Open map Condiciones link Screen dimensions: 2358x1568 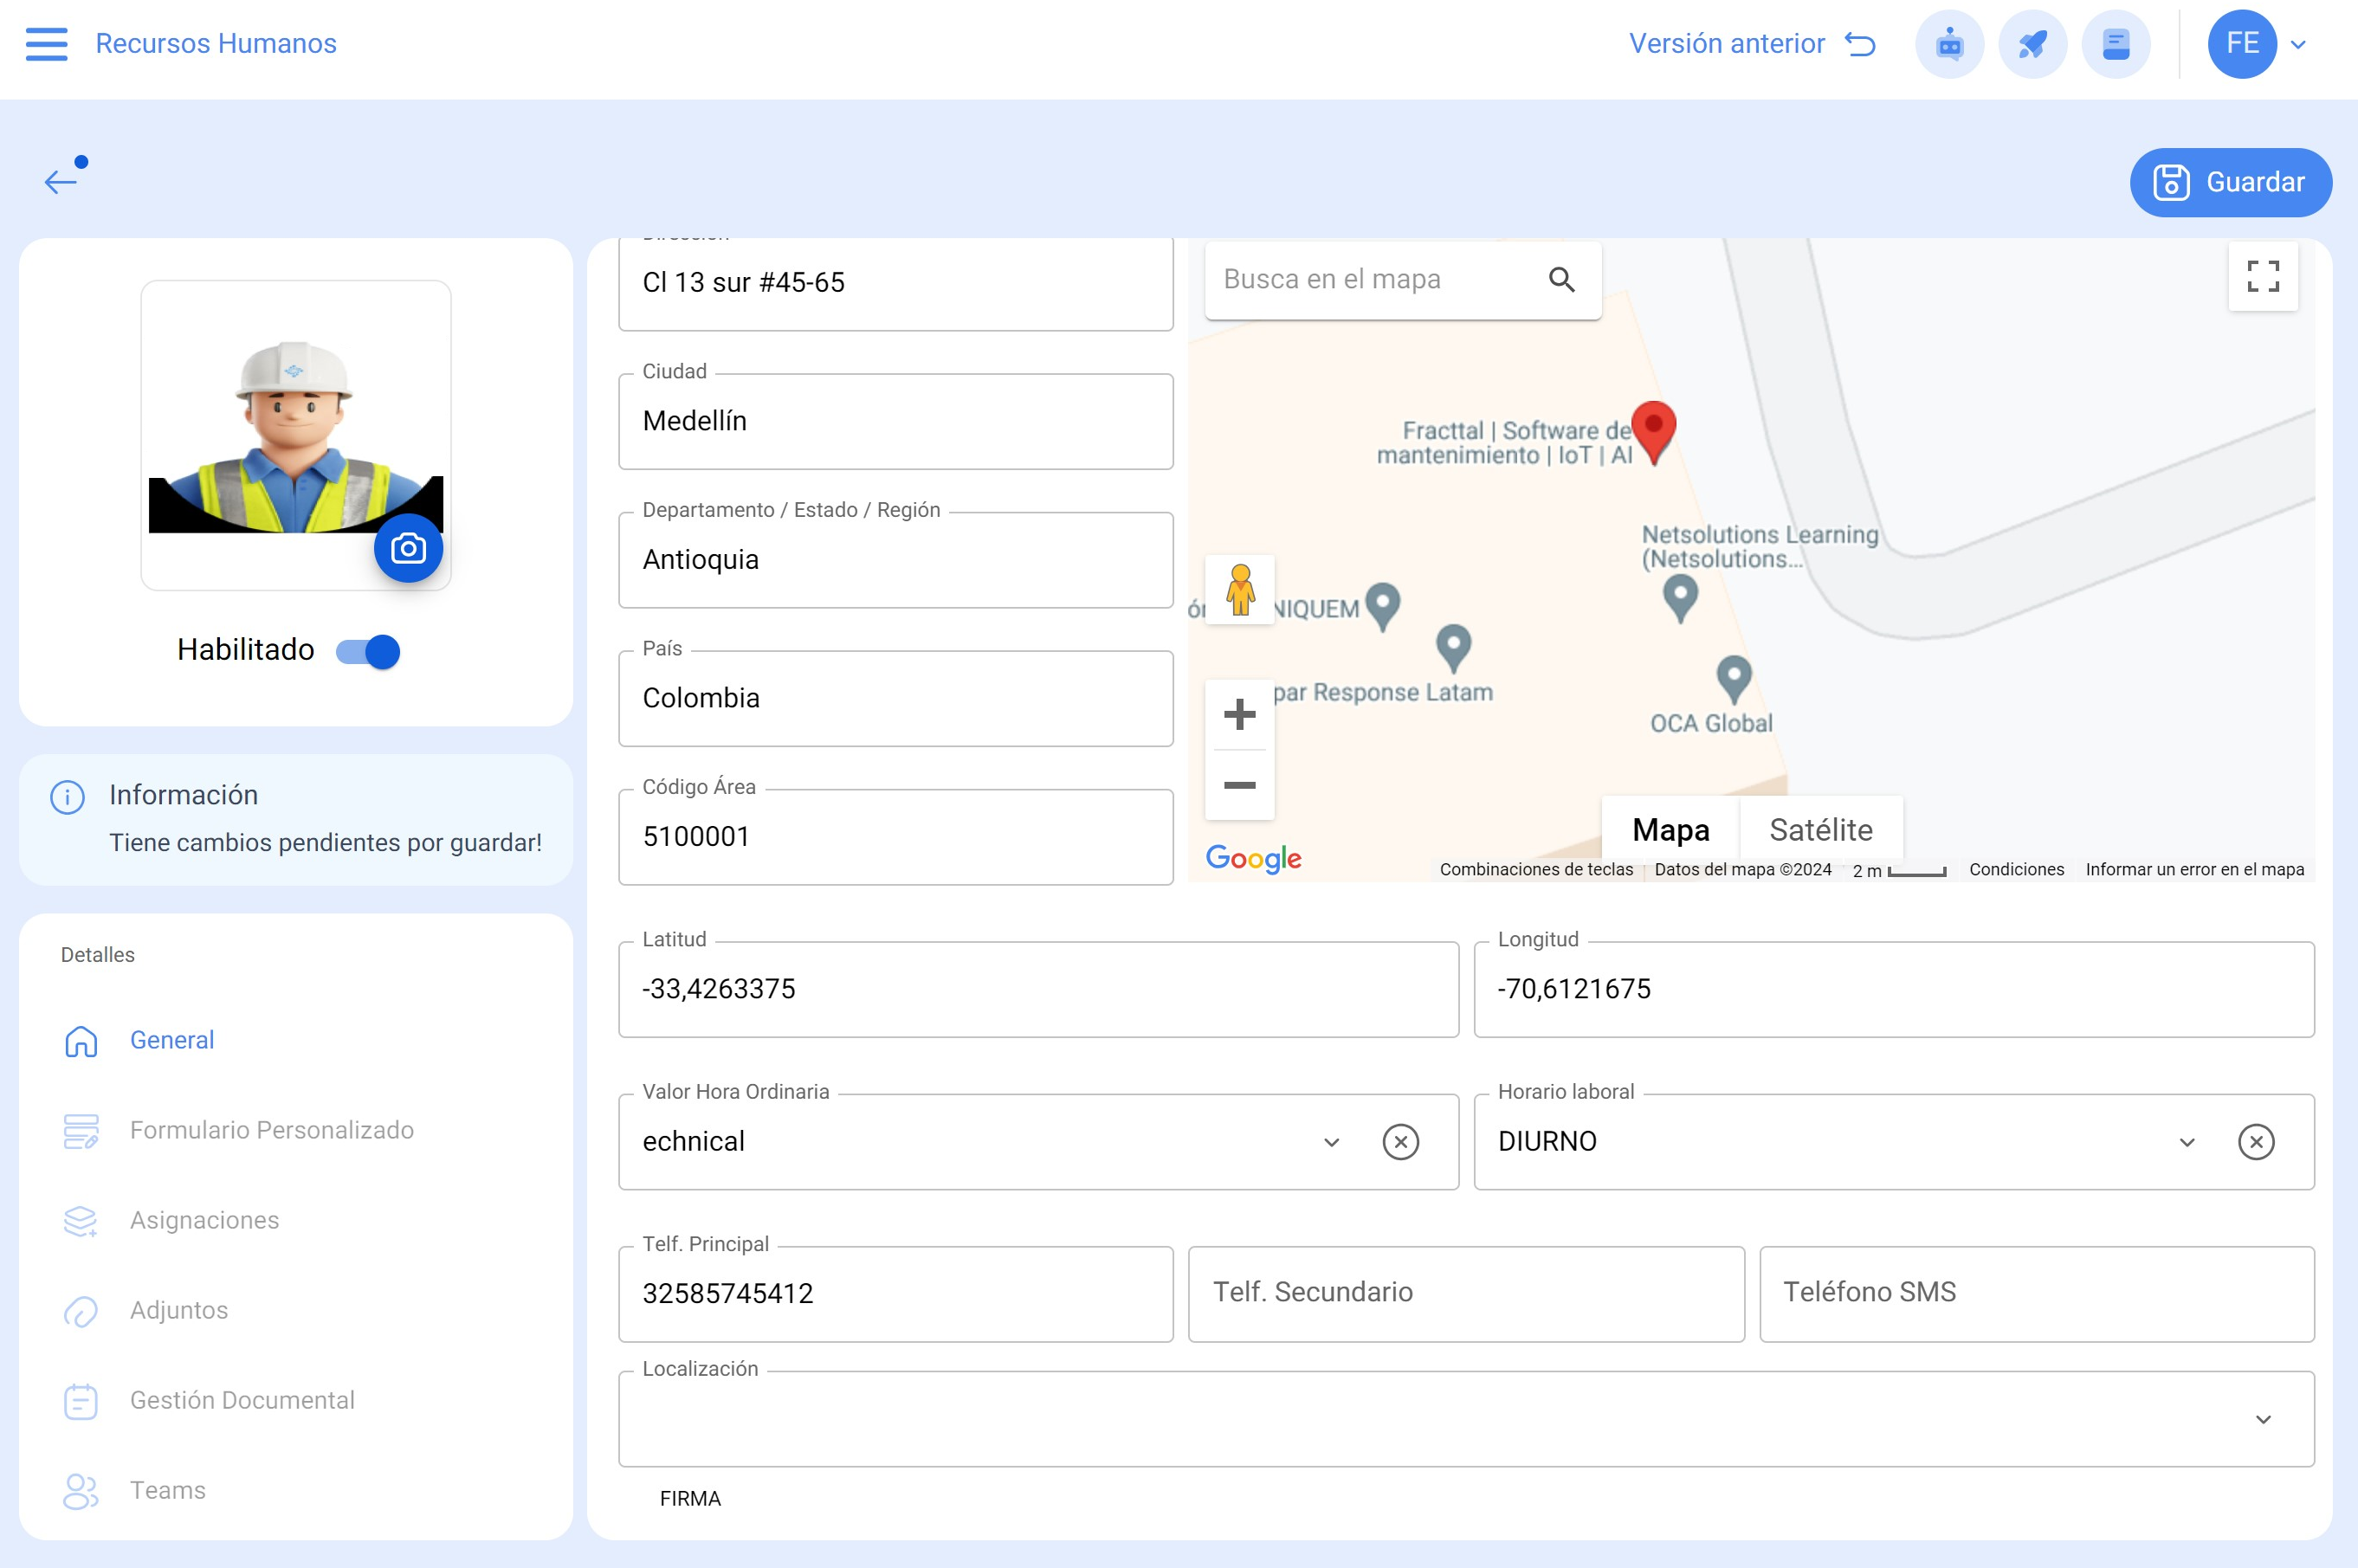(2016, 869)
